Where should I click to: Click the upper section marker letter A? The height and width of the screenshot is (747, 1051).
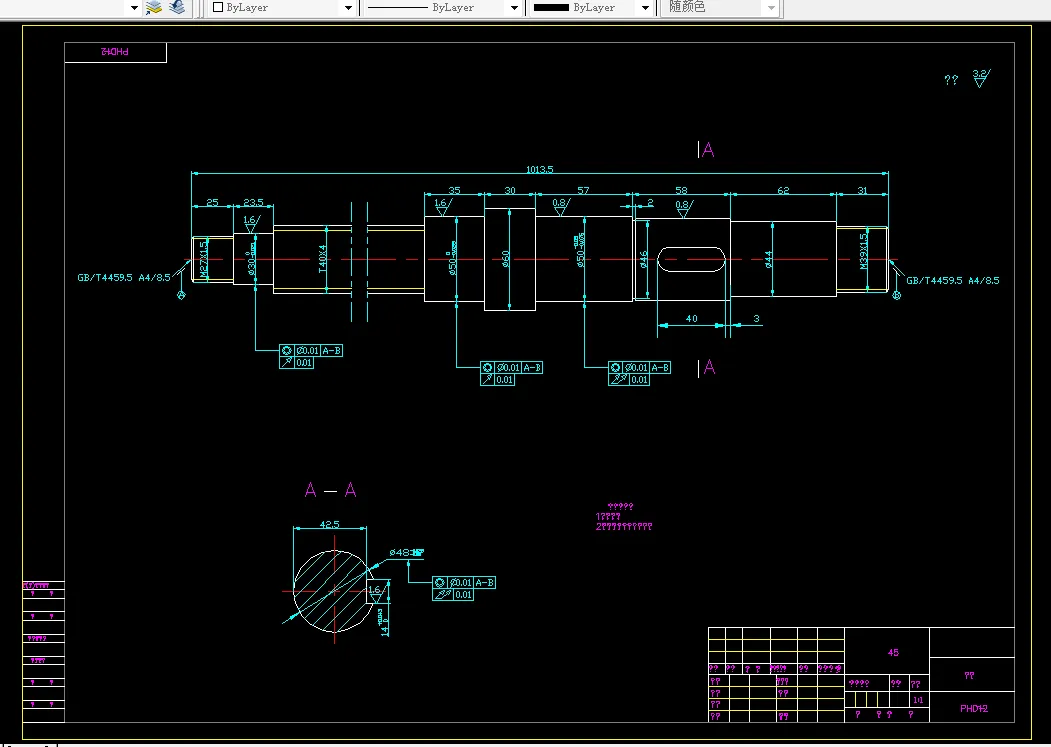point(708,150)
